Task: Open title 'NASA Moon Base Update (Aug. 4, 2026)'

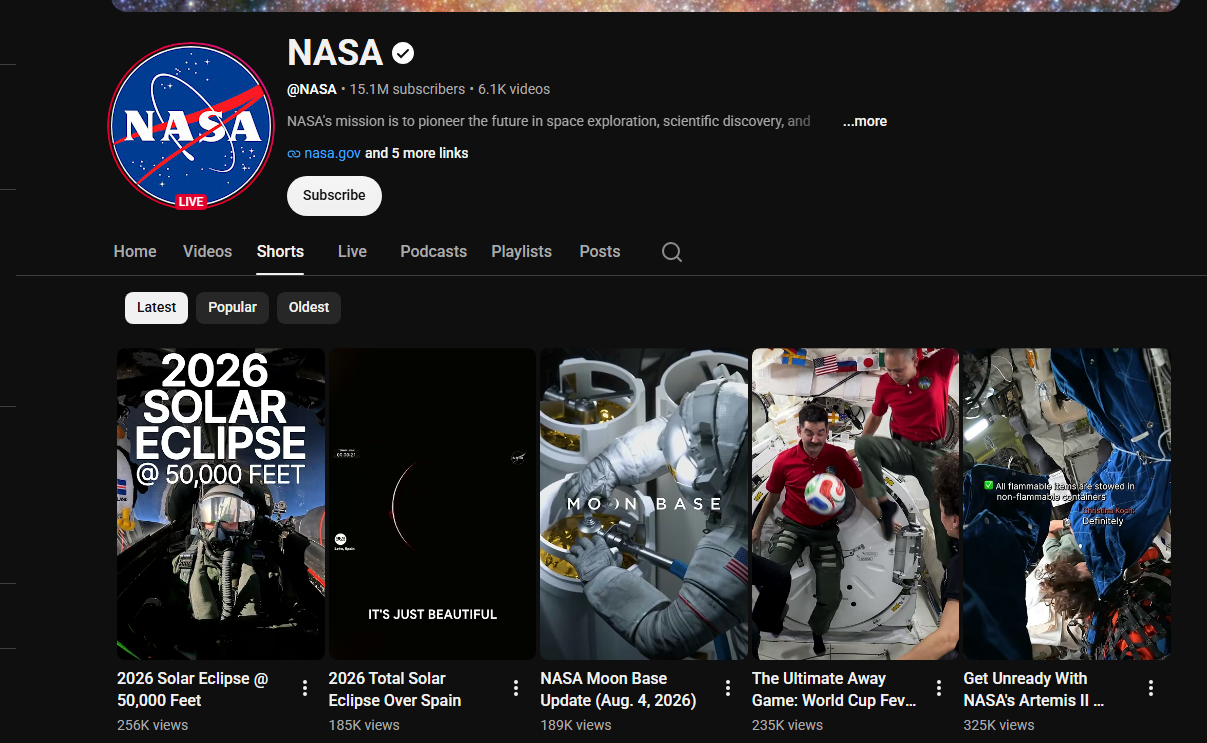Action: click(x=618, y=689)
